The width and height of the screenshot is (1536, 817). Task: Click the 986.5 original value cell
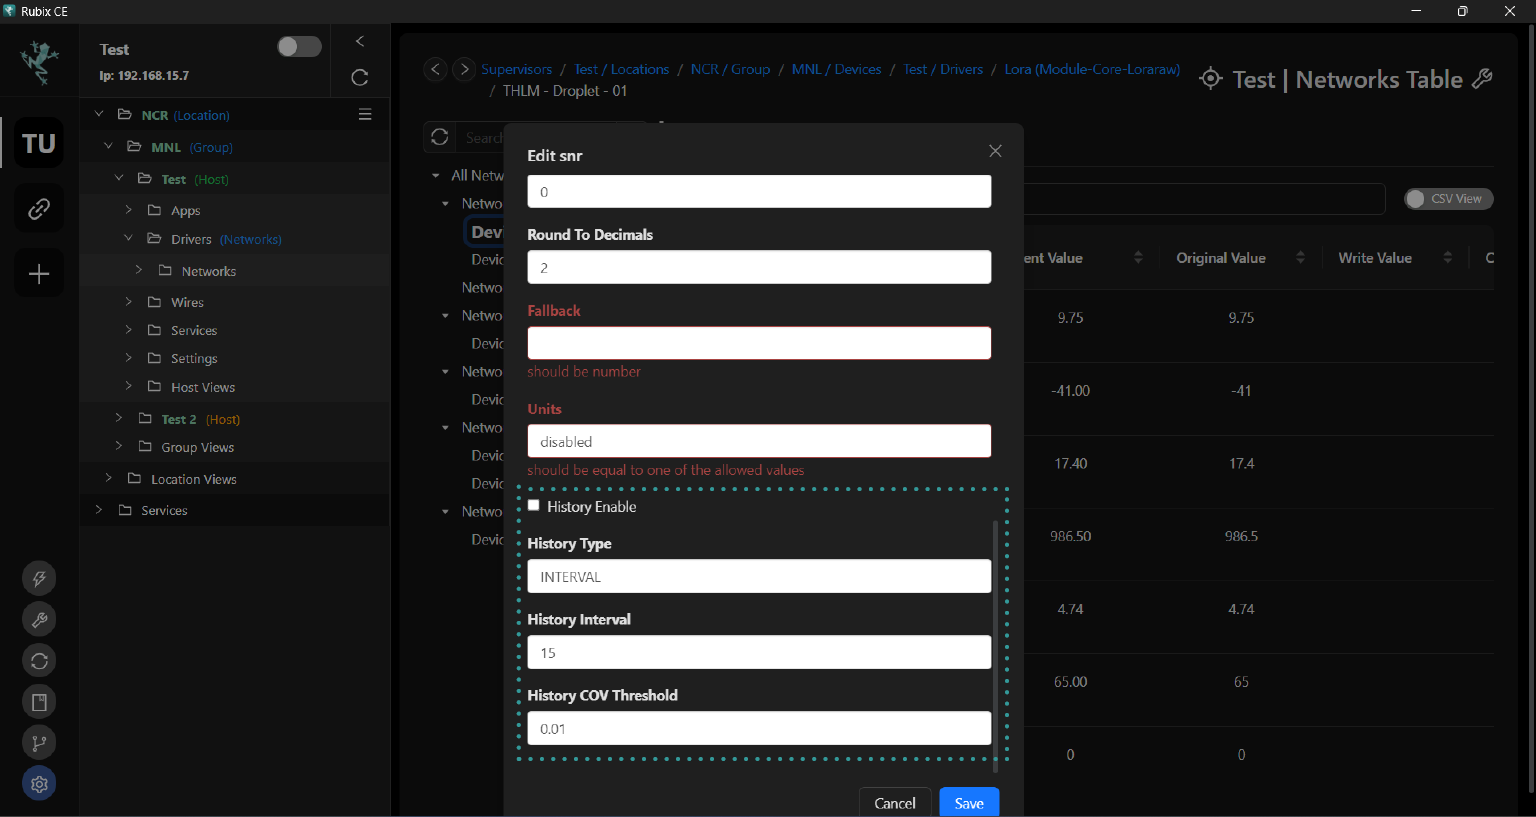(x=1241, y=536)
